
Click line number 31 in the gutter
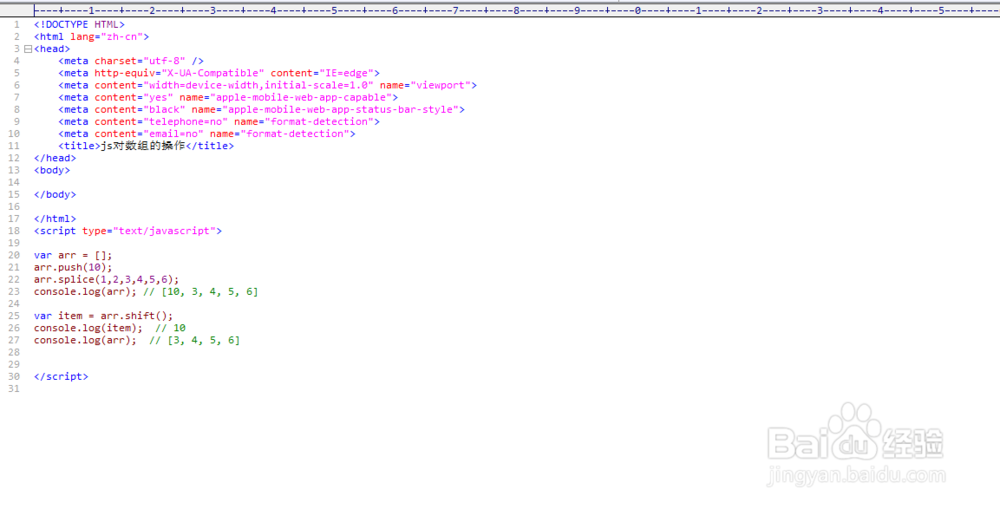15,388
